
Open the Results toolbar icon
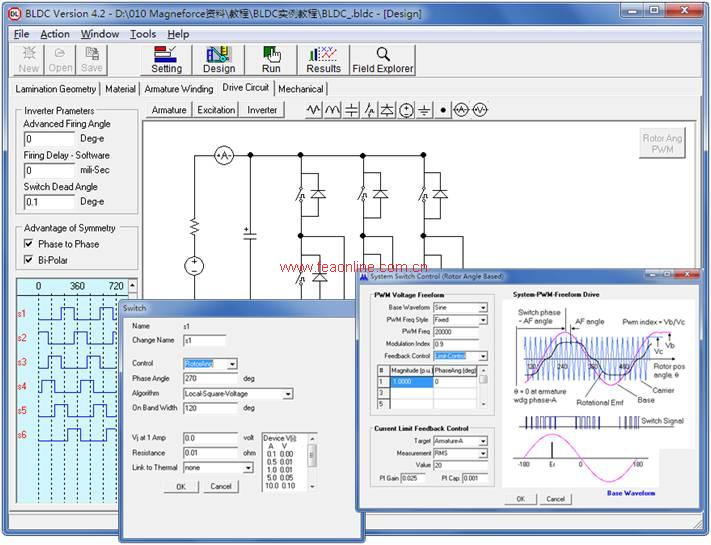pos(323,60)
